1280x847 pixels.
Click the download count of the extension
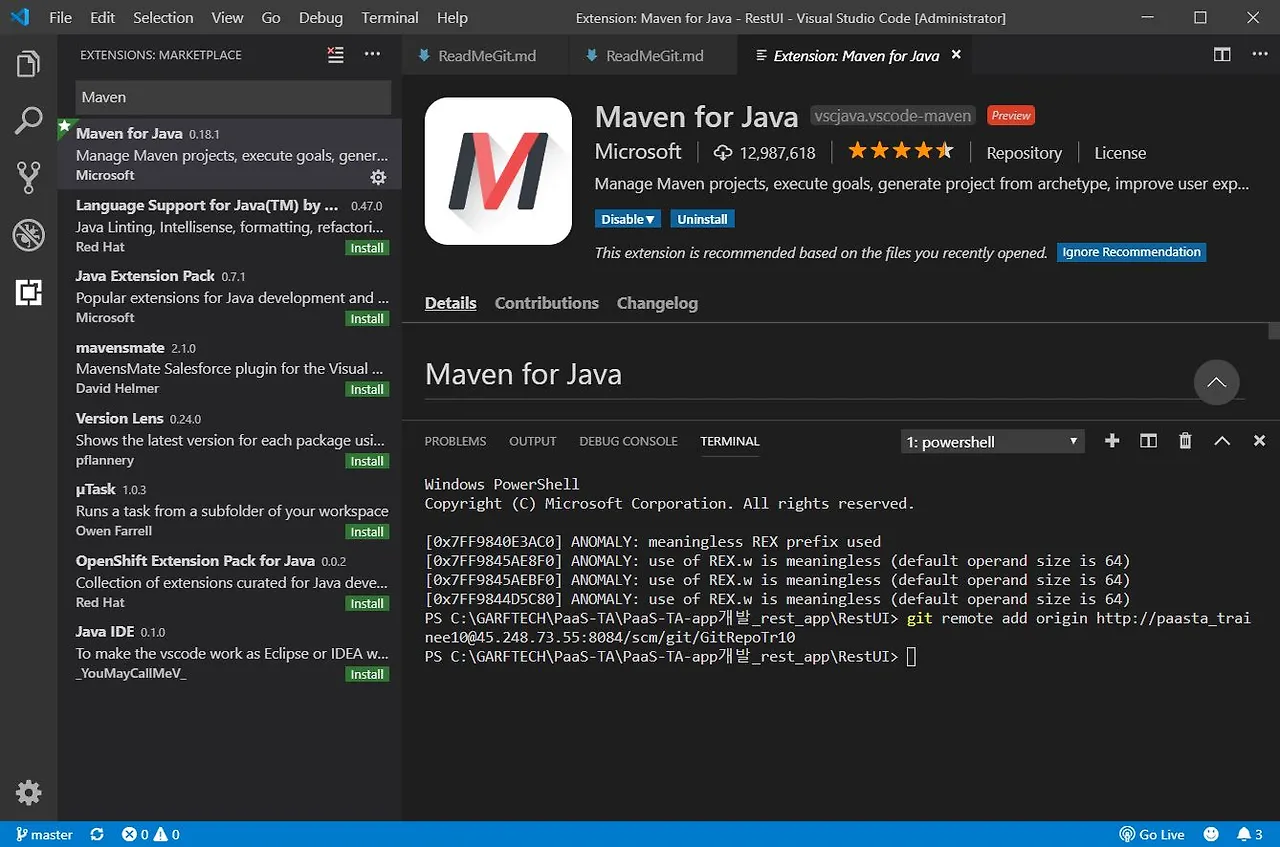[764, 153]
